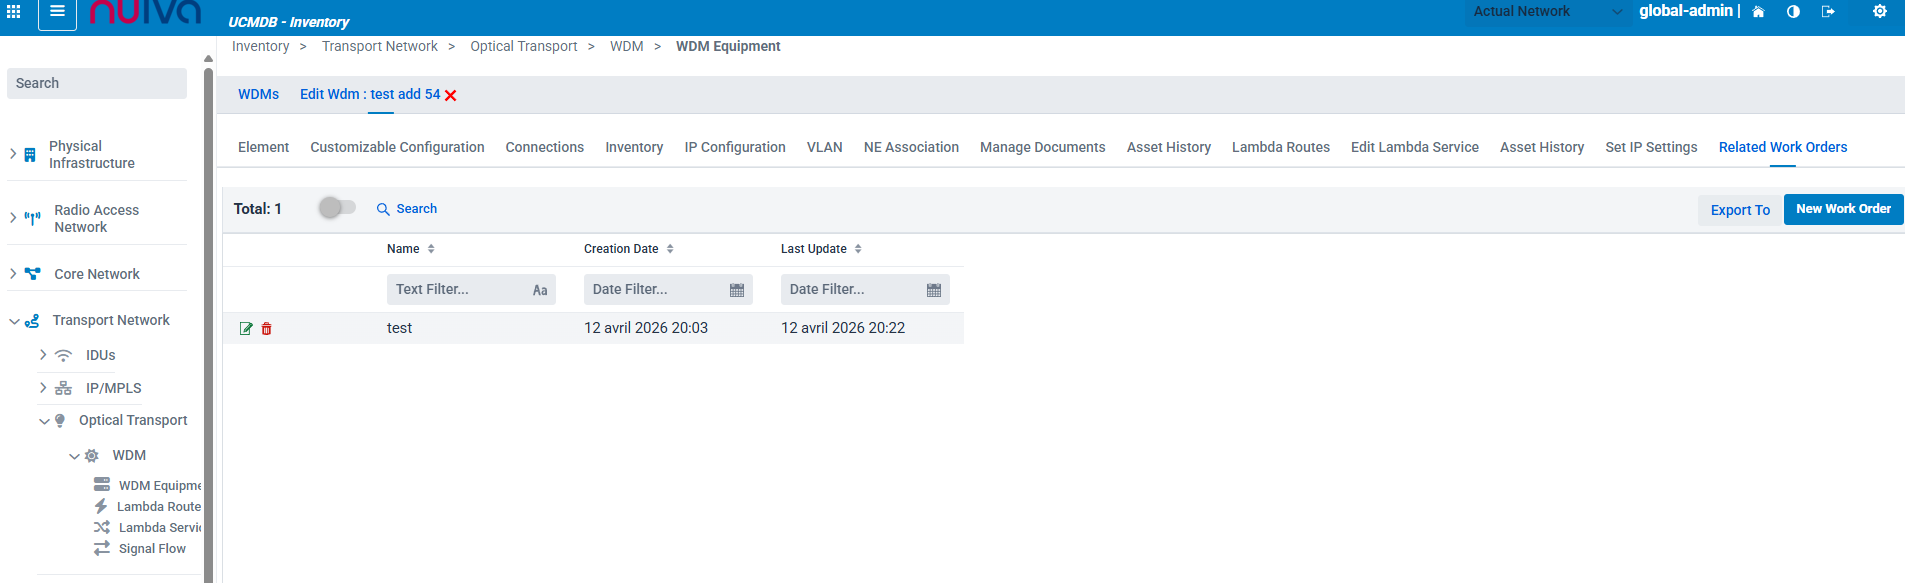Screen dimensions: 1905x583
Task: Open Creation Date filter calendar
Action: click(x=737, y=290)
